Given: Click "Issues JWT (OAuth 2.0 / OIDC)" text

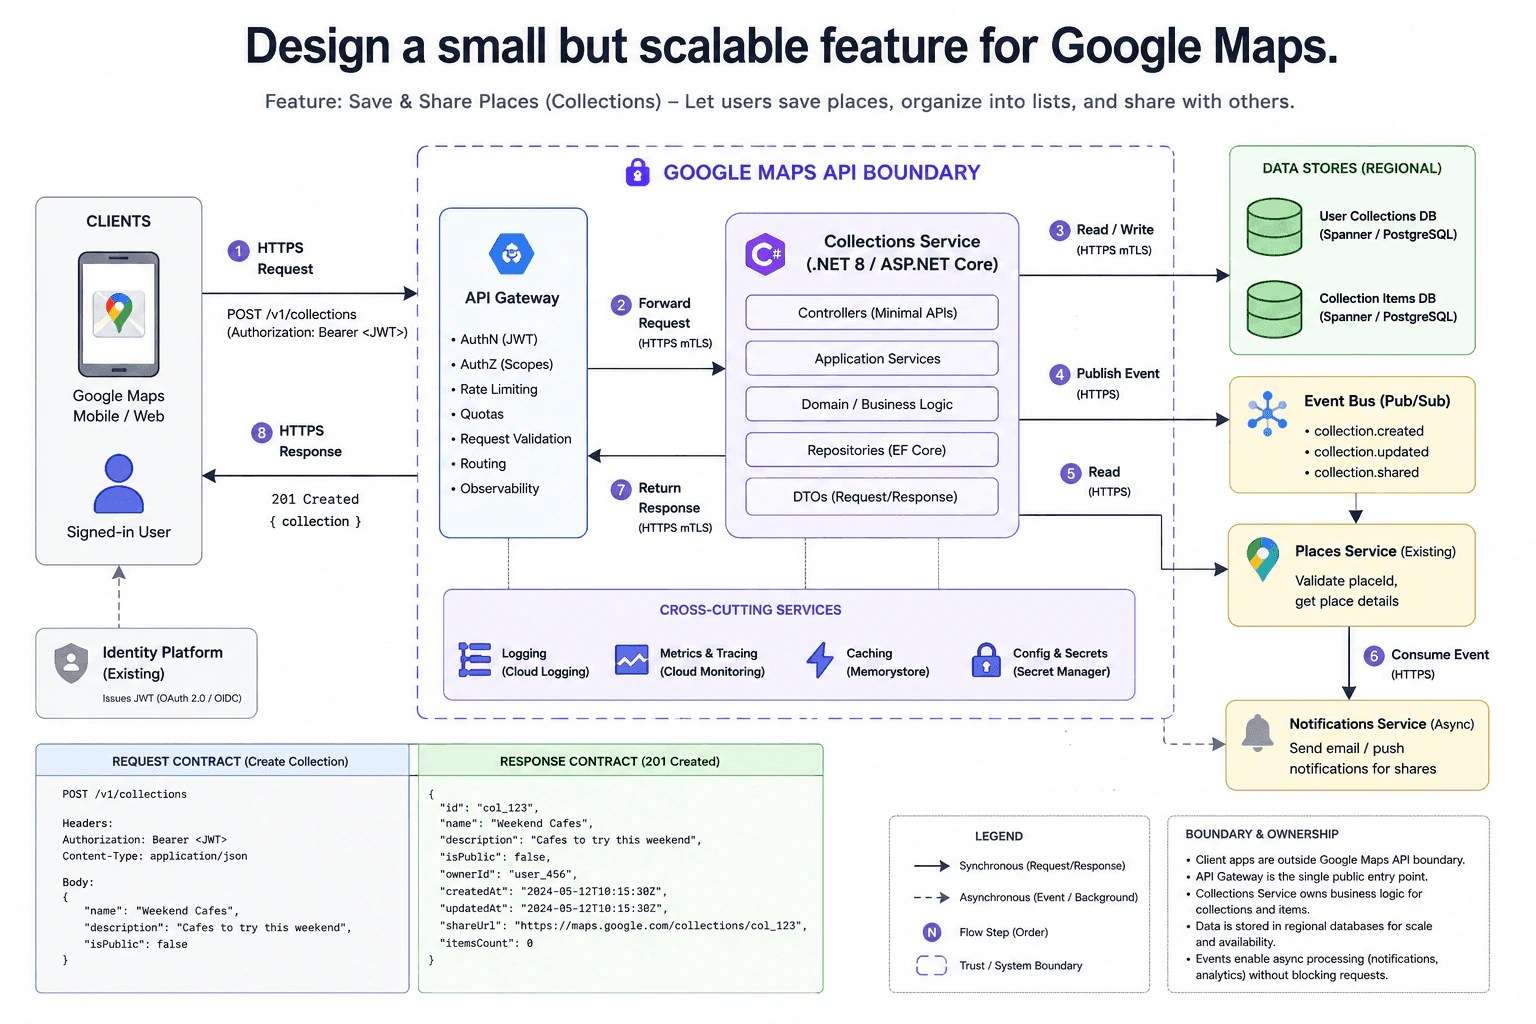Looking at the screenshot, I should (x=172, y=698).
